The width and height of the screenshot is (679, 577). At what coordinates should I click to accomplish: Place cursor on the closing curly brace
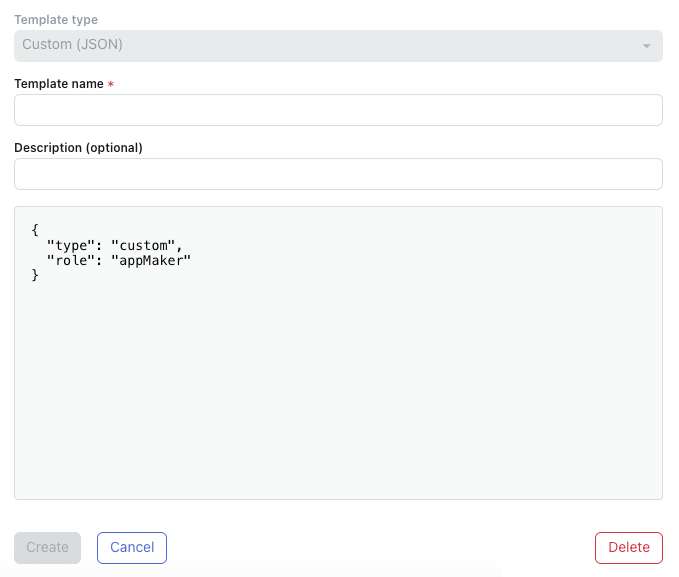click(x=35, y=274)
